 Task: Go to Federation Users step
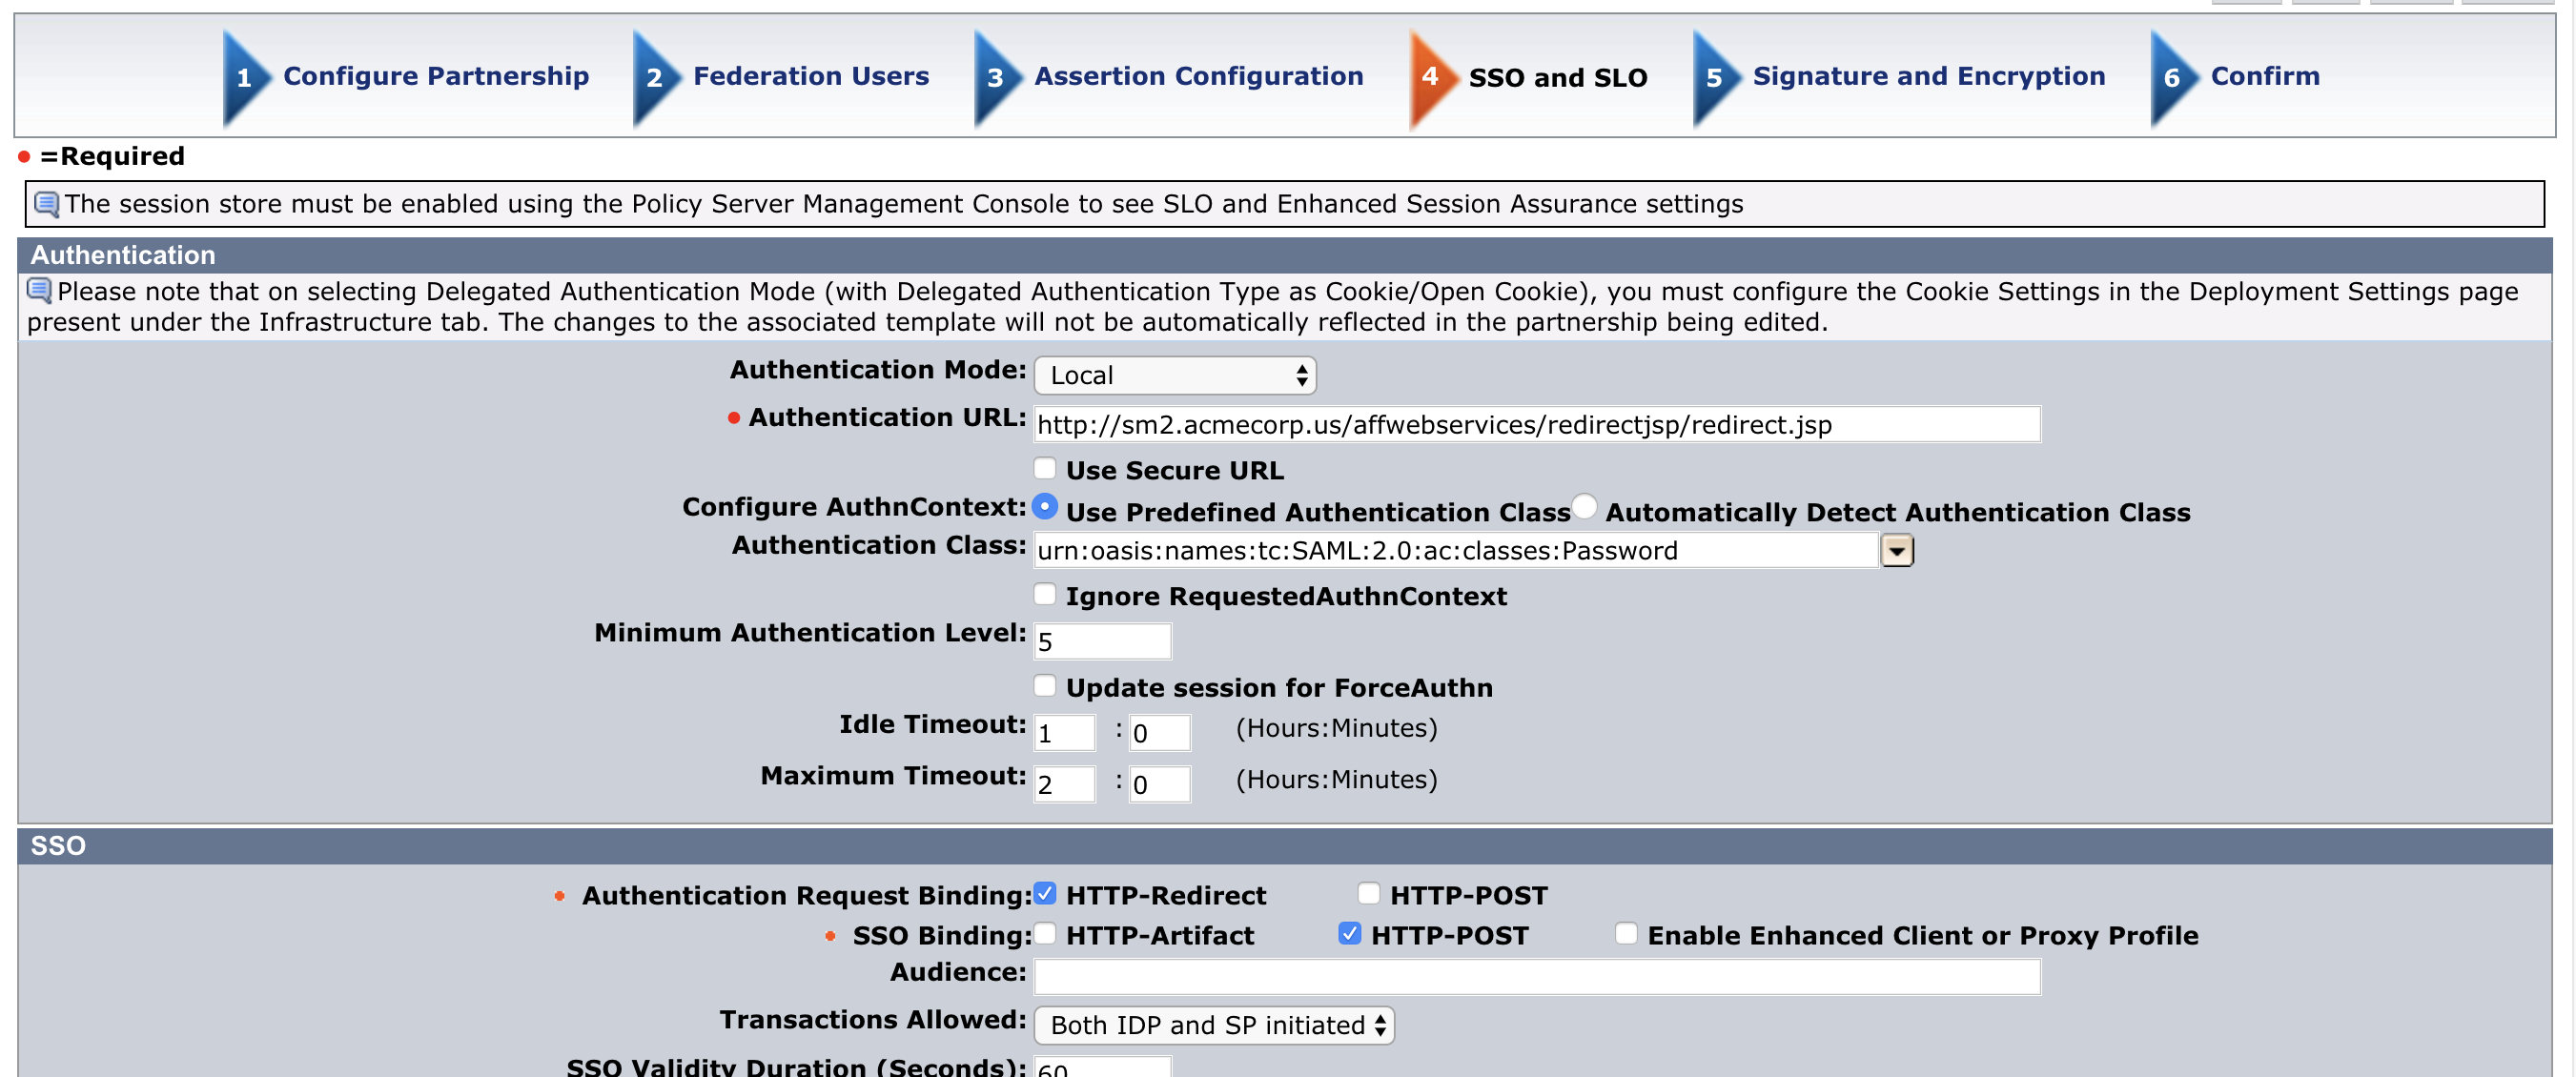click(x=810, y=76)
